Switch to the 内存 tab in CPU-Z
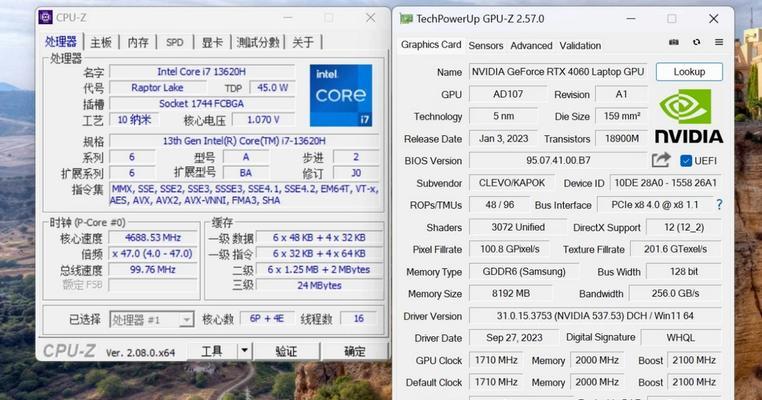Image resolution: width=762 pixels, height=400 pixels. 138,42
